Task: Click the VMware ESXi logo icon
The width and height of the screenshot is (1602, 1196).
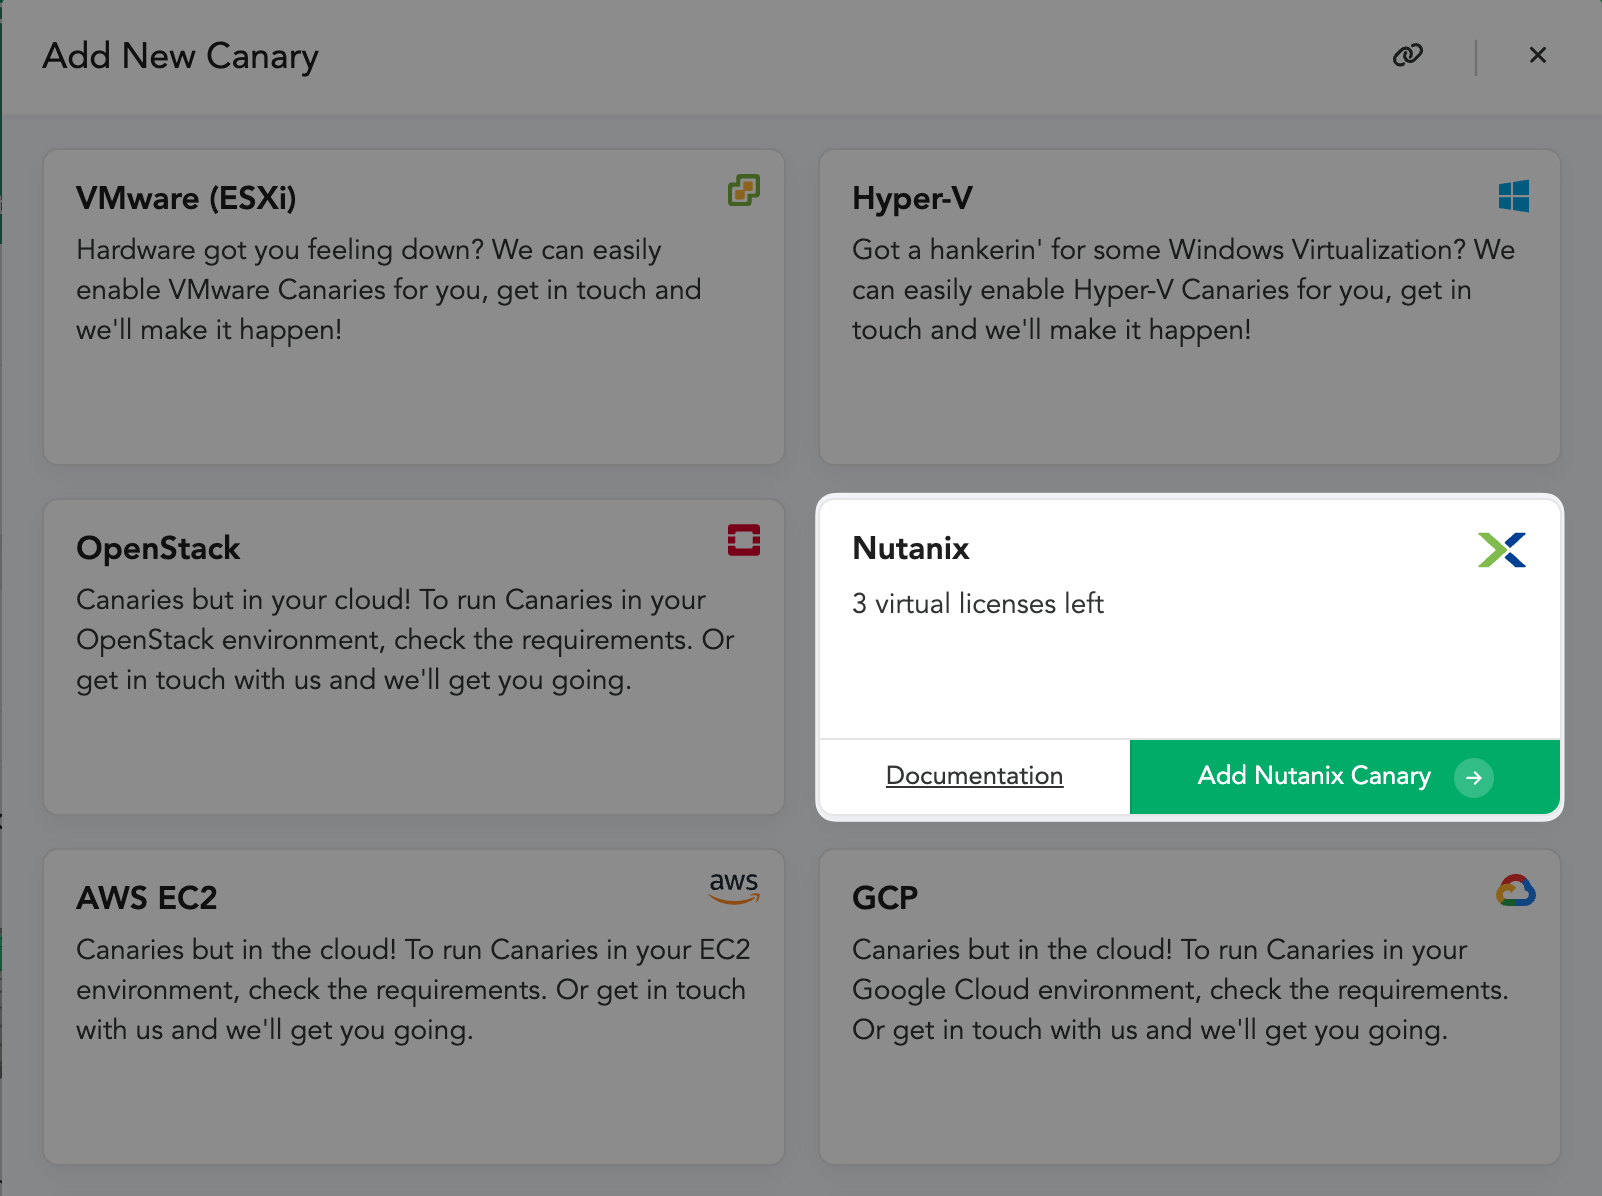Action: point(743,190)
